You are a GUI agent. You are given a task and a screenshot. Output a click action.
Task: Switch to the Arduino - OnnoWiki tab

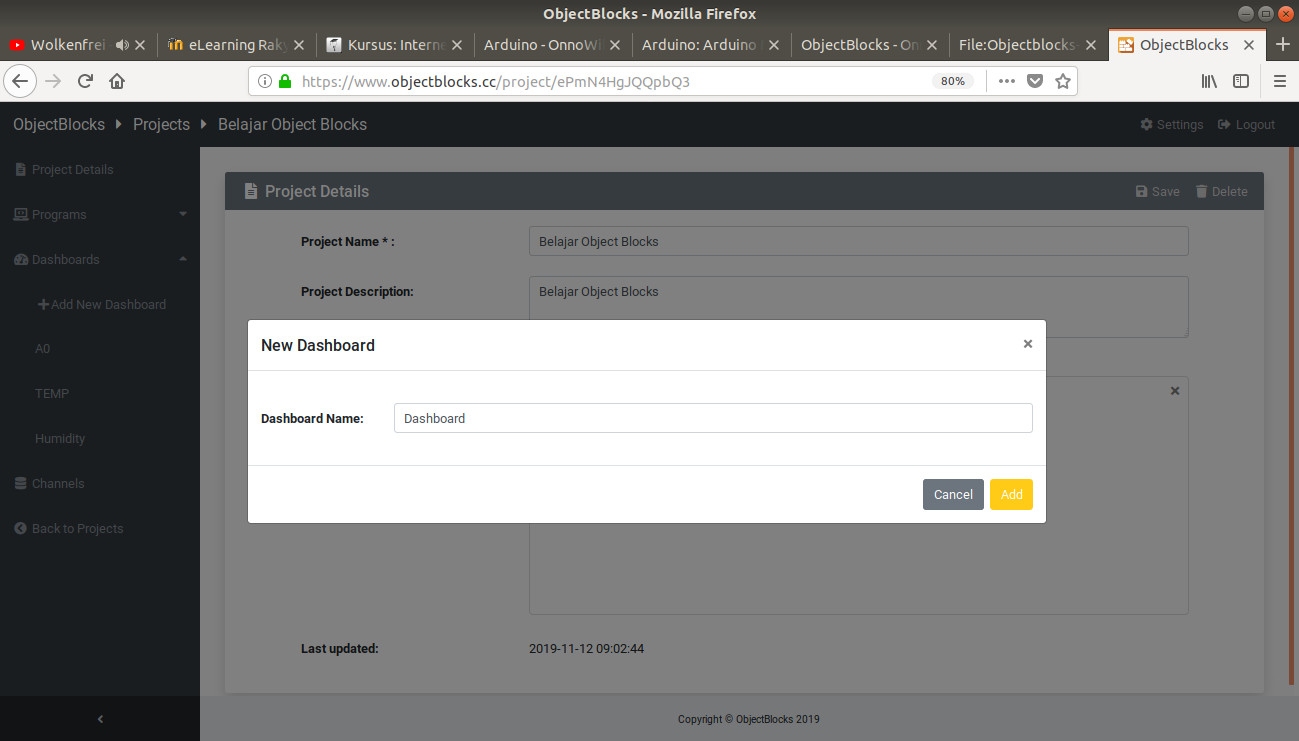pos(543,45)
